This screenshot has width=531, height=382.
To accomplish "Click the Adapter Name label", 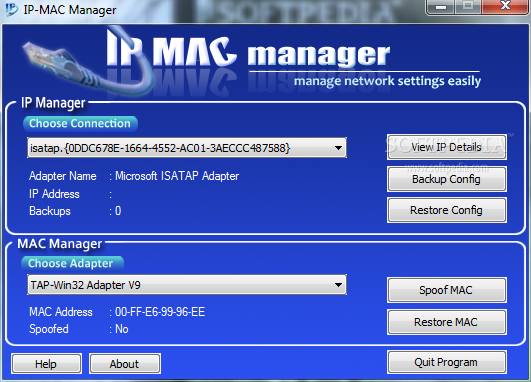I will [x=63, y=176].
